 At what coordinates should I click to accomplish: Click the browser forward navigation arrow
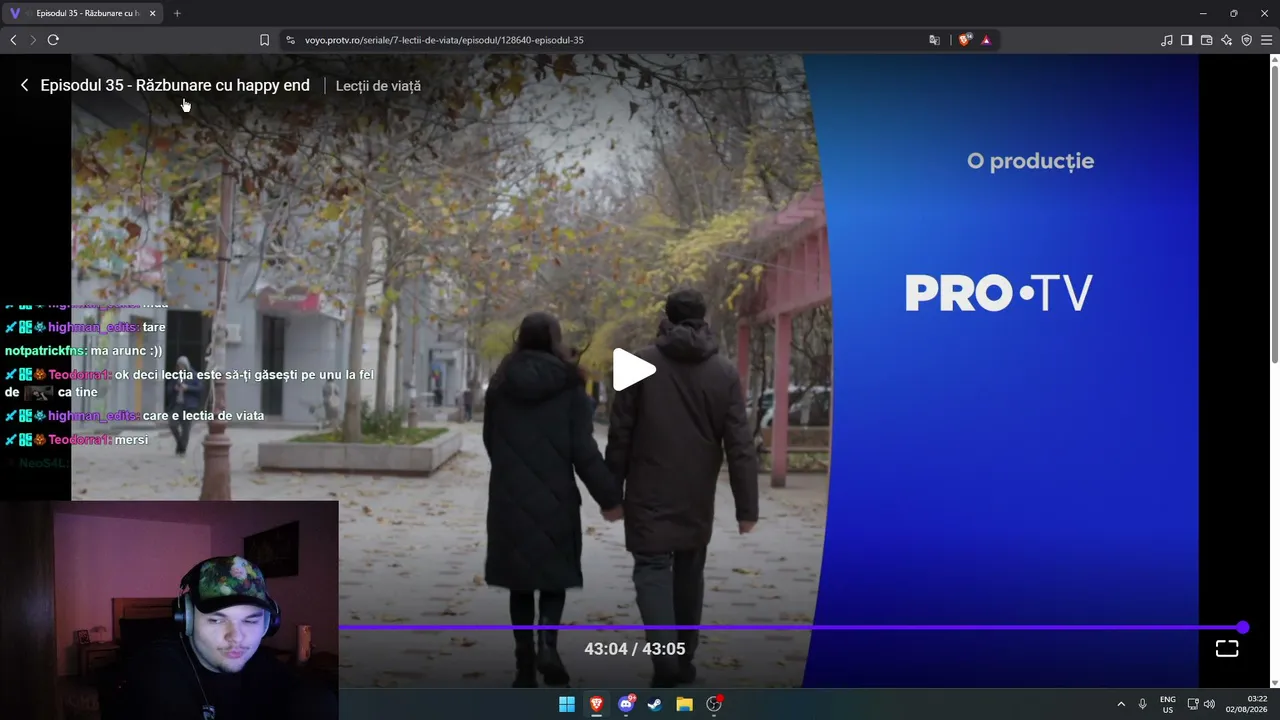(x=33, y=40)
